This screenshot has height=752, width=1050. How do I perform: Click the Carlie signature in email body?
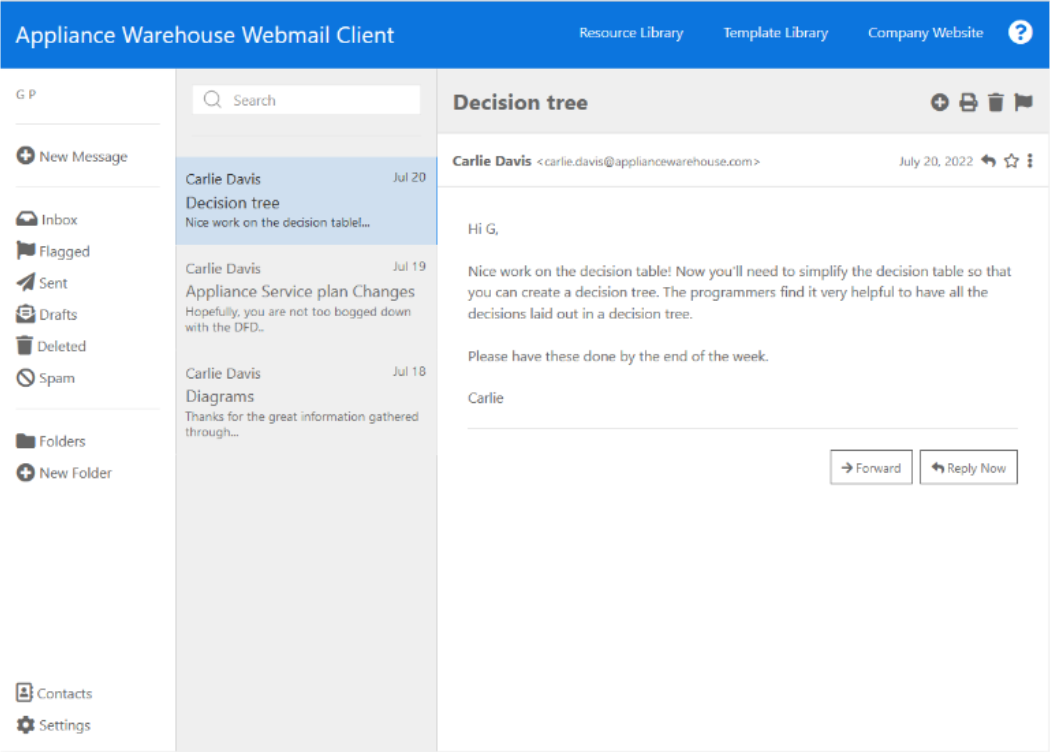coord(485,398)
